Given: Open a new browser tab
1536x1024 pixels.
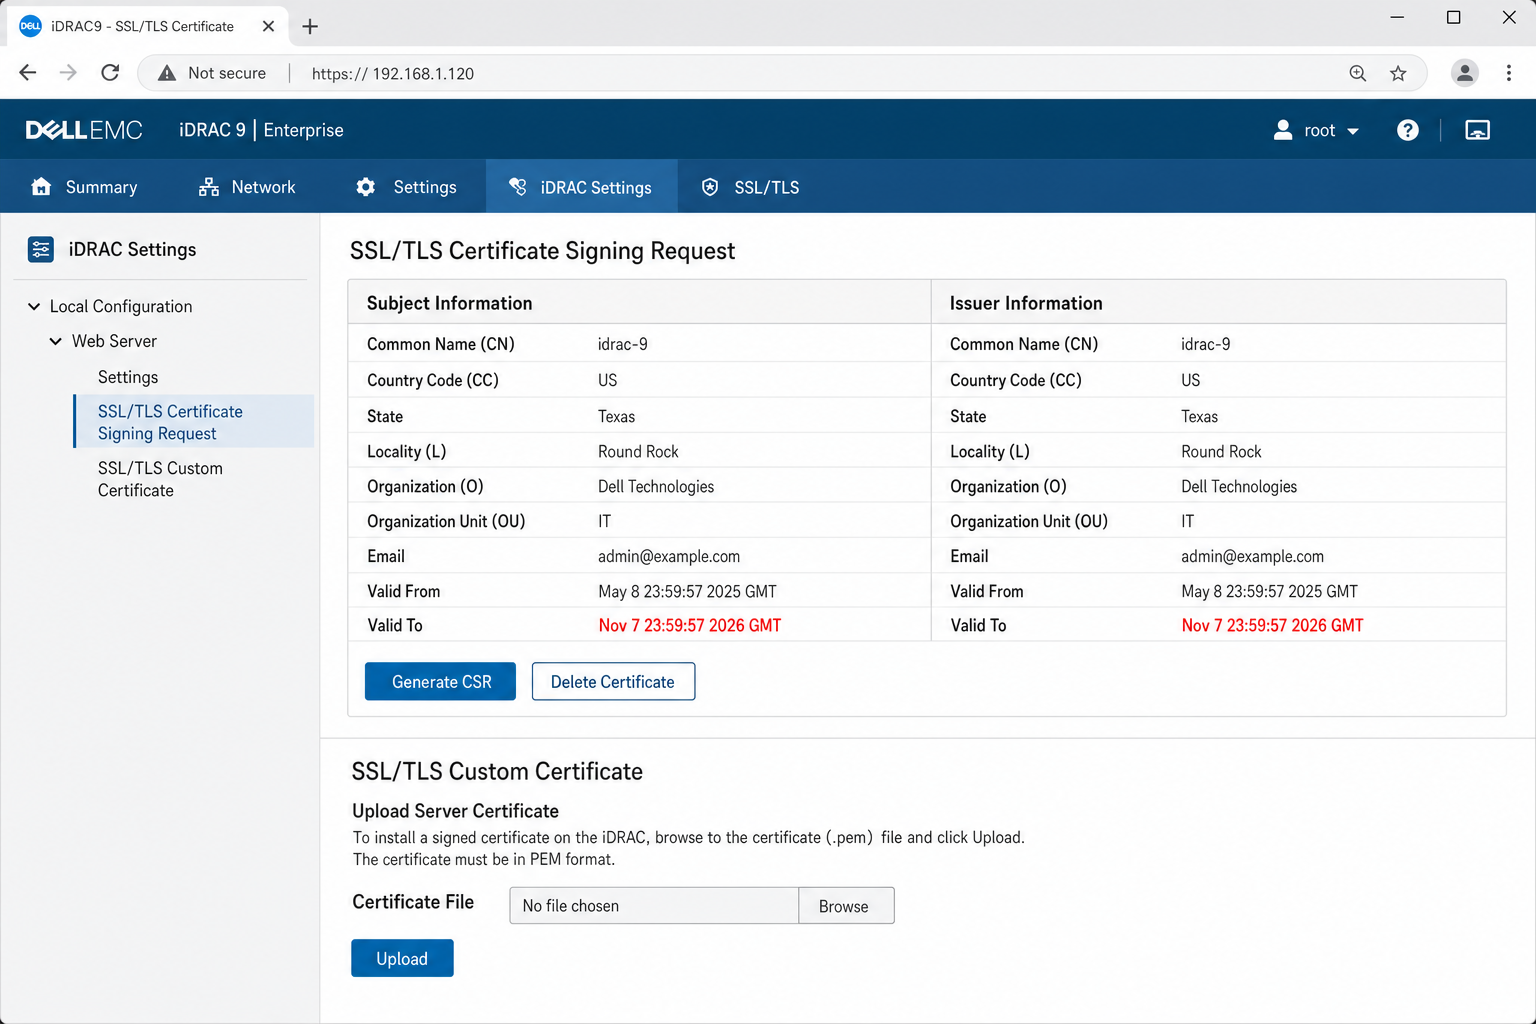Looking at the screenshot, I should (310, 27).
